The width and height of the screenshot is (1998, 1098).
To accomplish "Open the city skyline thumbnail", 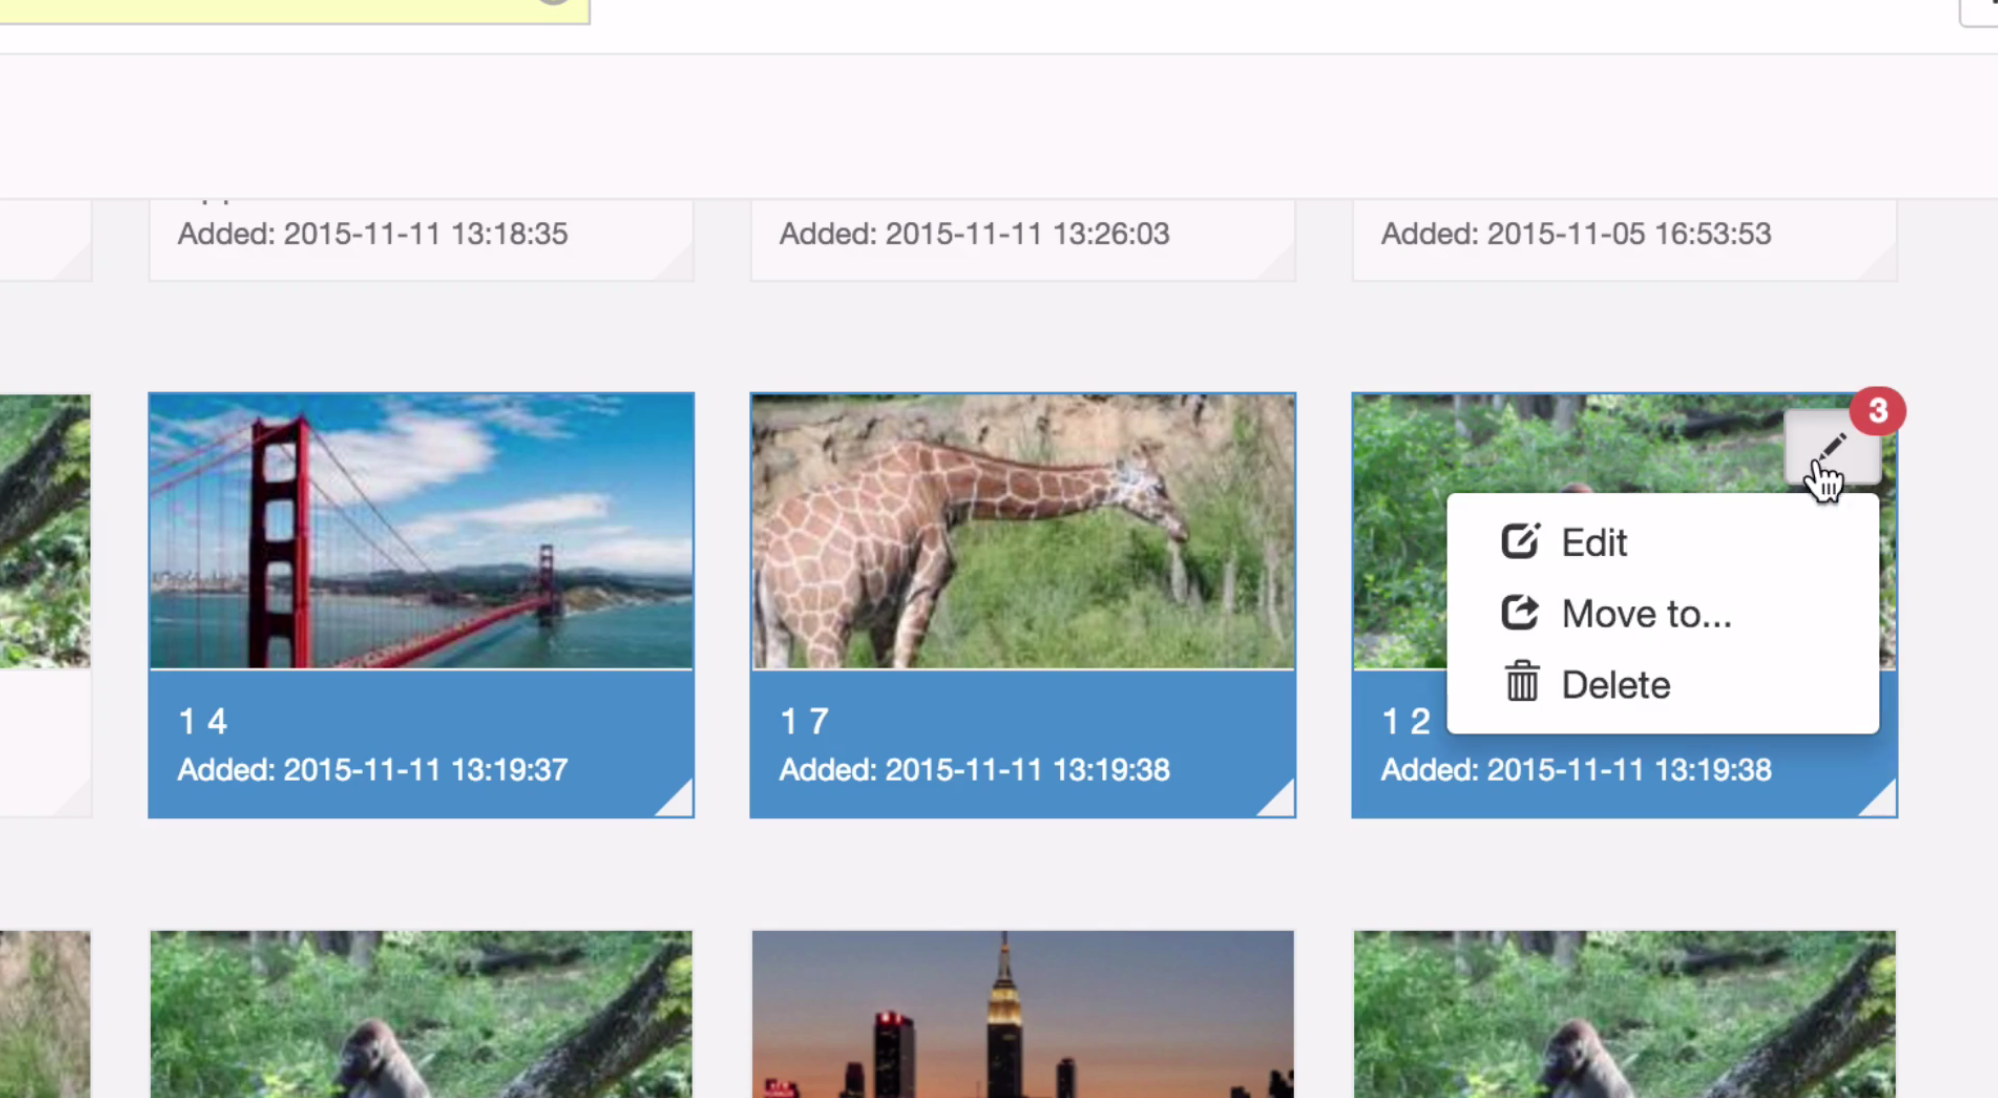I will 1022,1014.
